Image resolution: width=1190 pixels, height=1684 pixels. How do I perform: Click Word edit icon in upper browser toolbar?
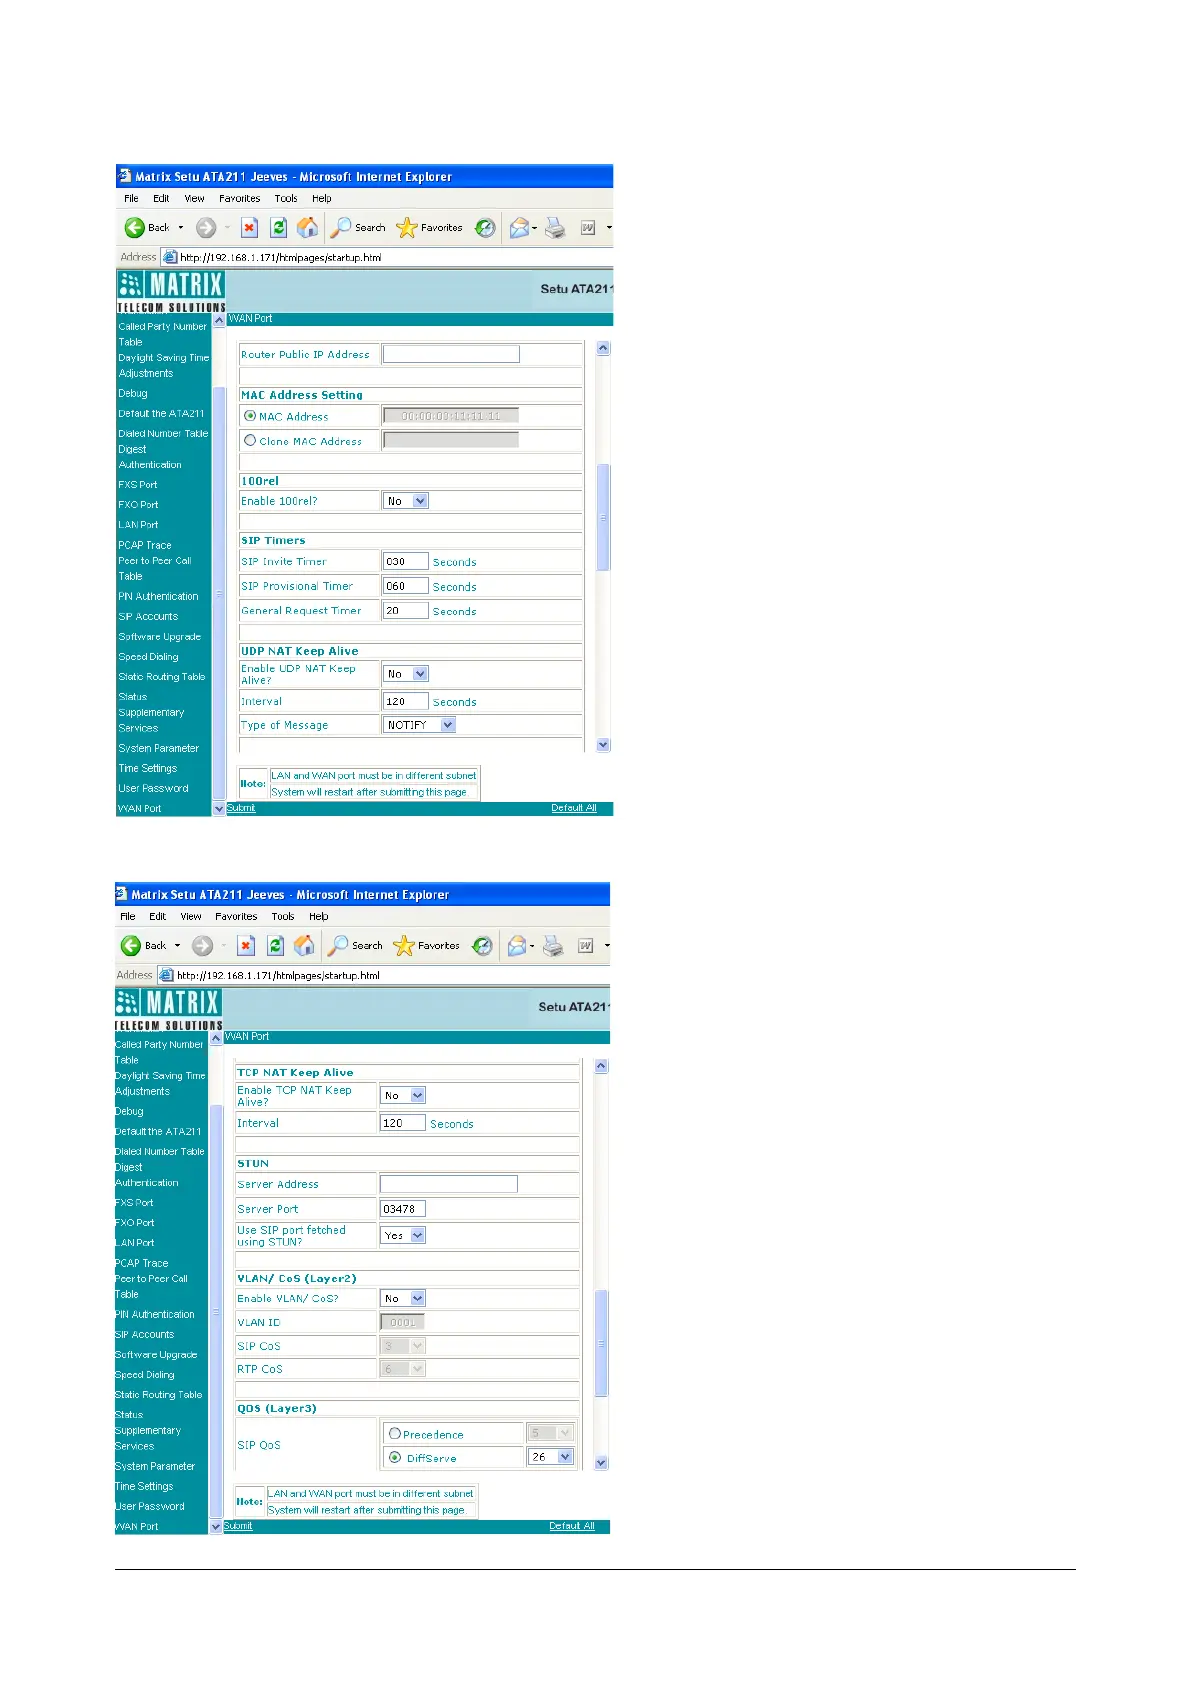tap(587, 228)
